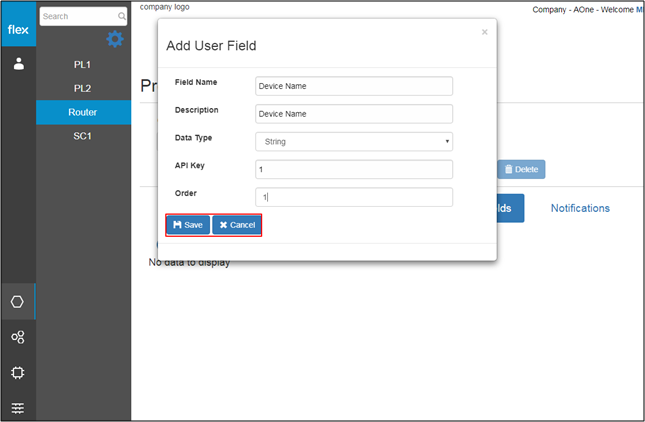Save the new user field
The width and height of the screenshot is (645, 422).
coord(188,225)
